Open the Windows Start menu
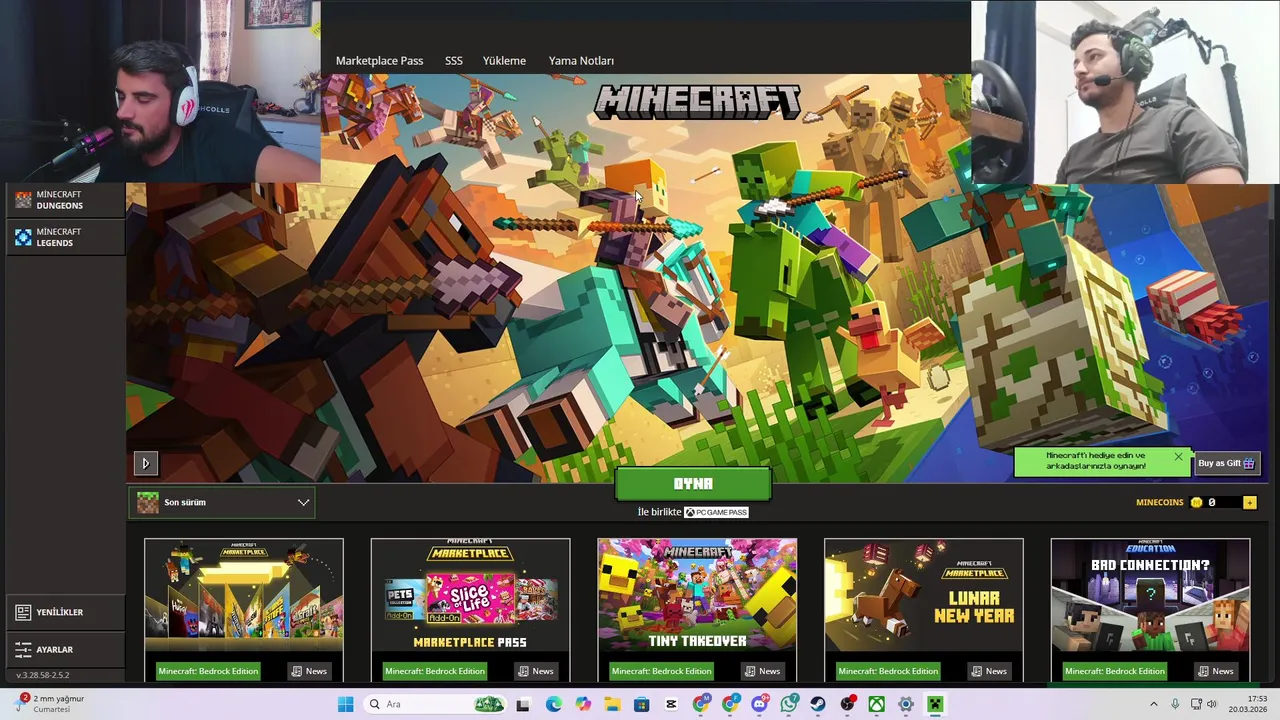Viewport: 1280px width, 720px height. pyautogui.click(x=345, y=704)
